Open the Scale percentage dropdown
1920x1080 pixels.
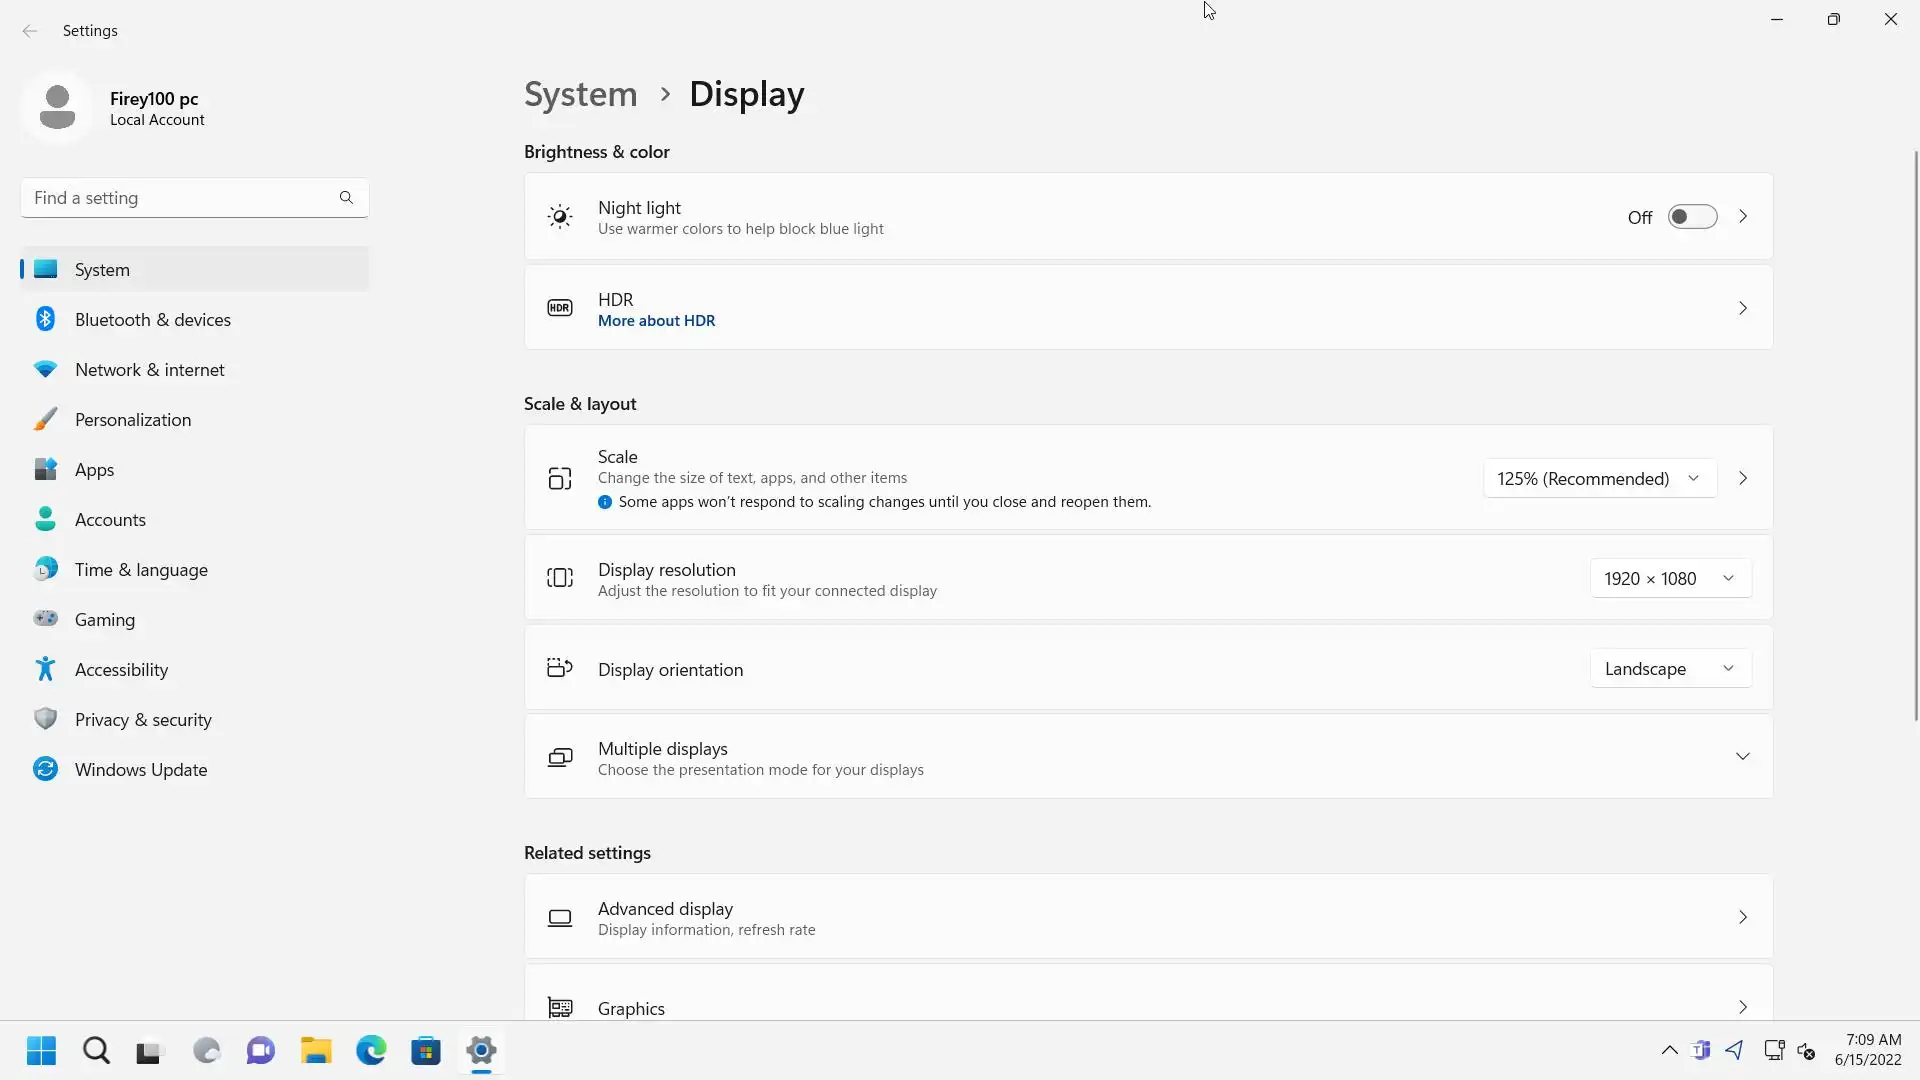[1598, 479]
